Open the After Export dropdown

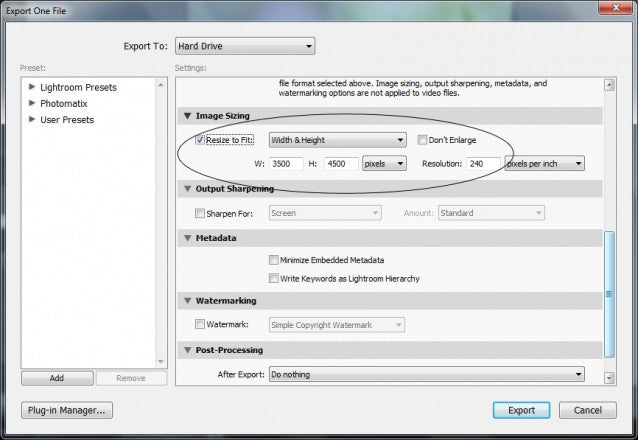pyautogui.click(x=426, y=374)
